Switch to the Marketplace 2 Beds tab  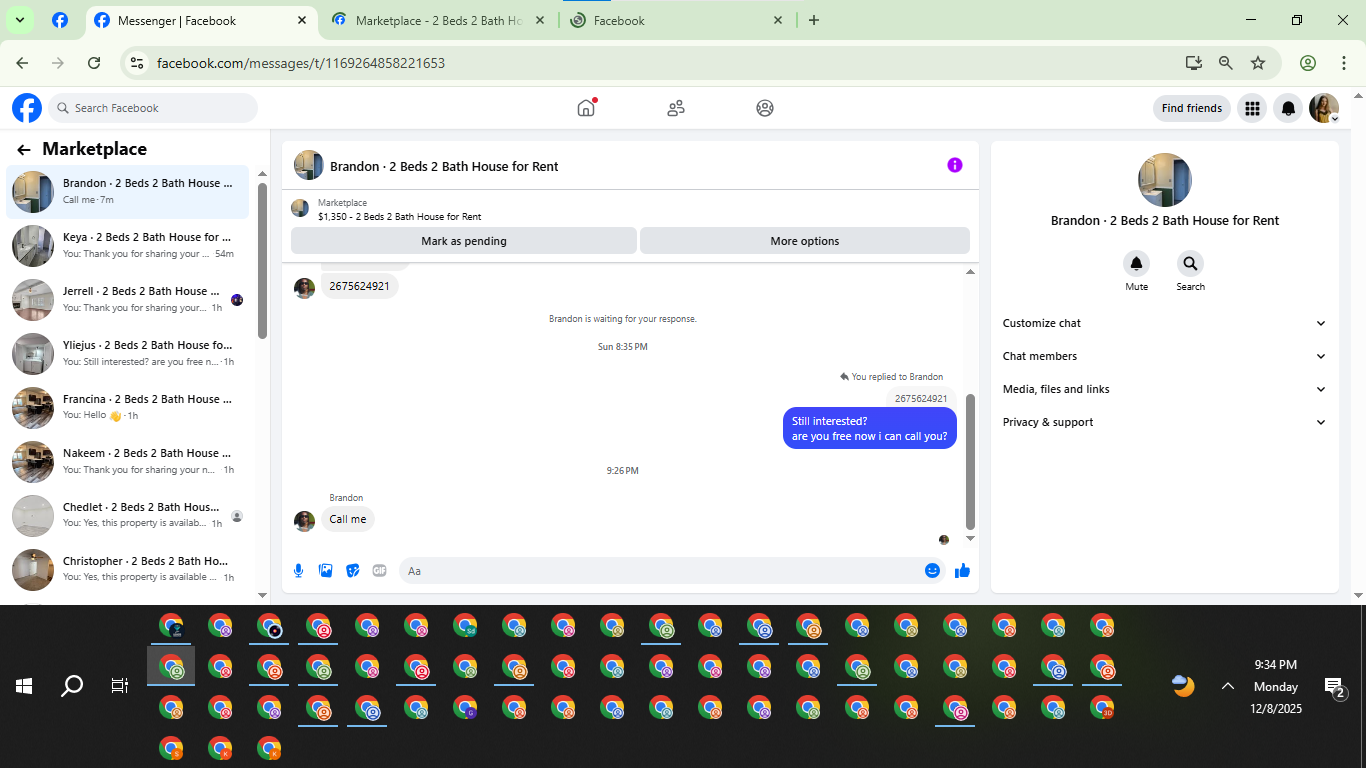(438, 20)
